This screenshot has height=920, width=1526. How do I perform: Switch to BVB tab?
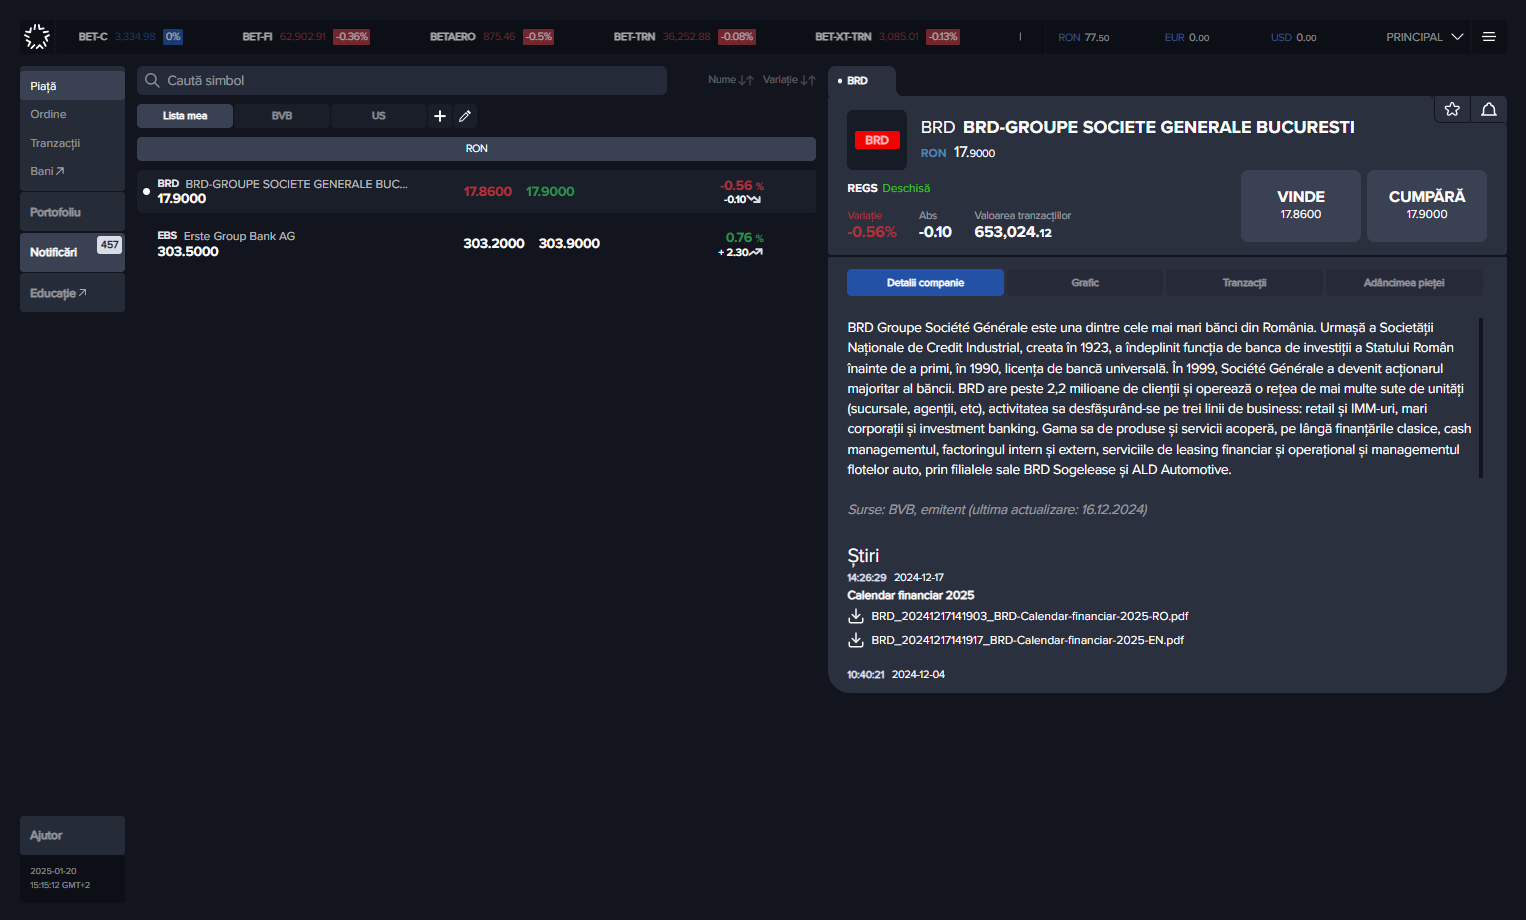pyautogui.click(x=282, y=116)
